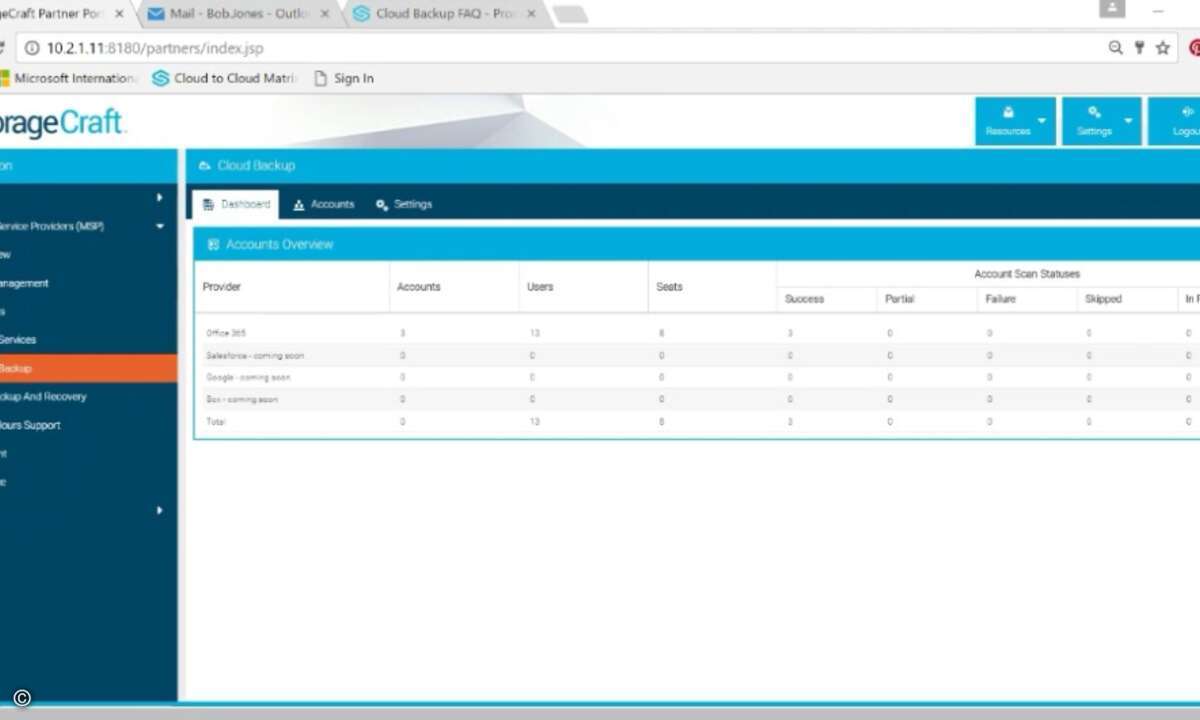Open the top-right Settings dropdown arrow
Image resolution: width=1200 pixels, height=720 pixels.
tap(1128, 121)
